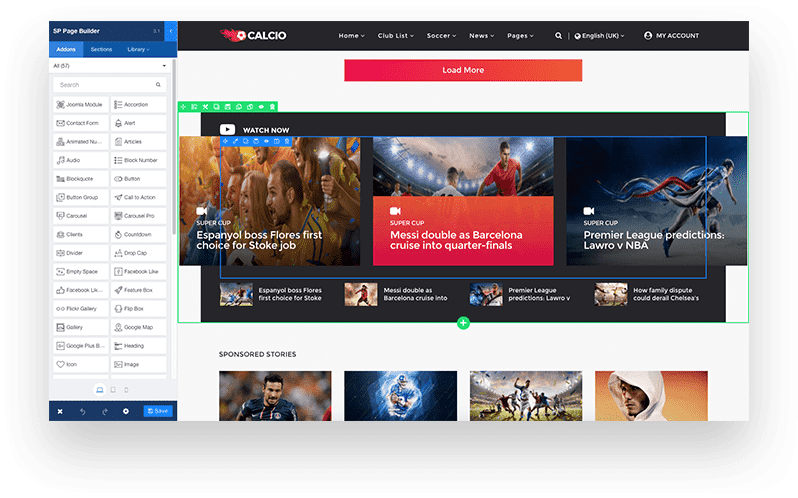Click the blue Save button

point(158,411)
